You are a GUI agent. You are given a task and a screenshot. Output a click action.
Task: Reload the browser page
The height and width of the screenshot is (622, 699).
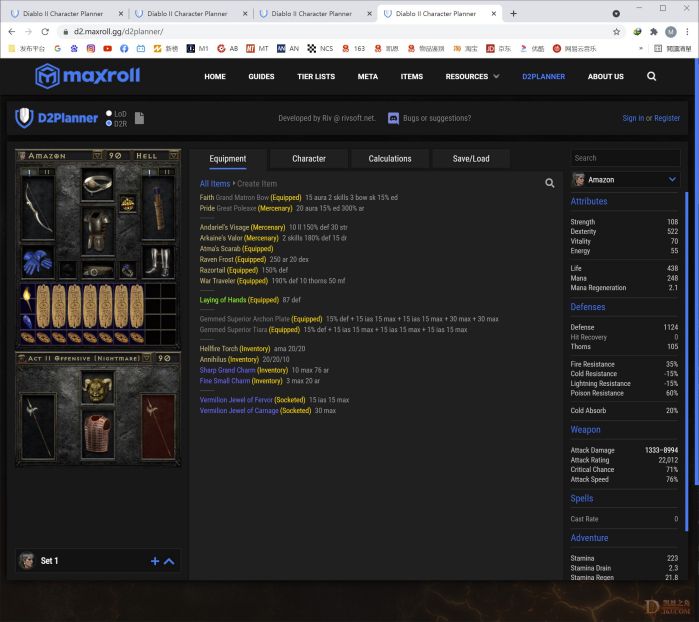pos(45,32)
